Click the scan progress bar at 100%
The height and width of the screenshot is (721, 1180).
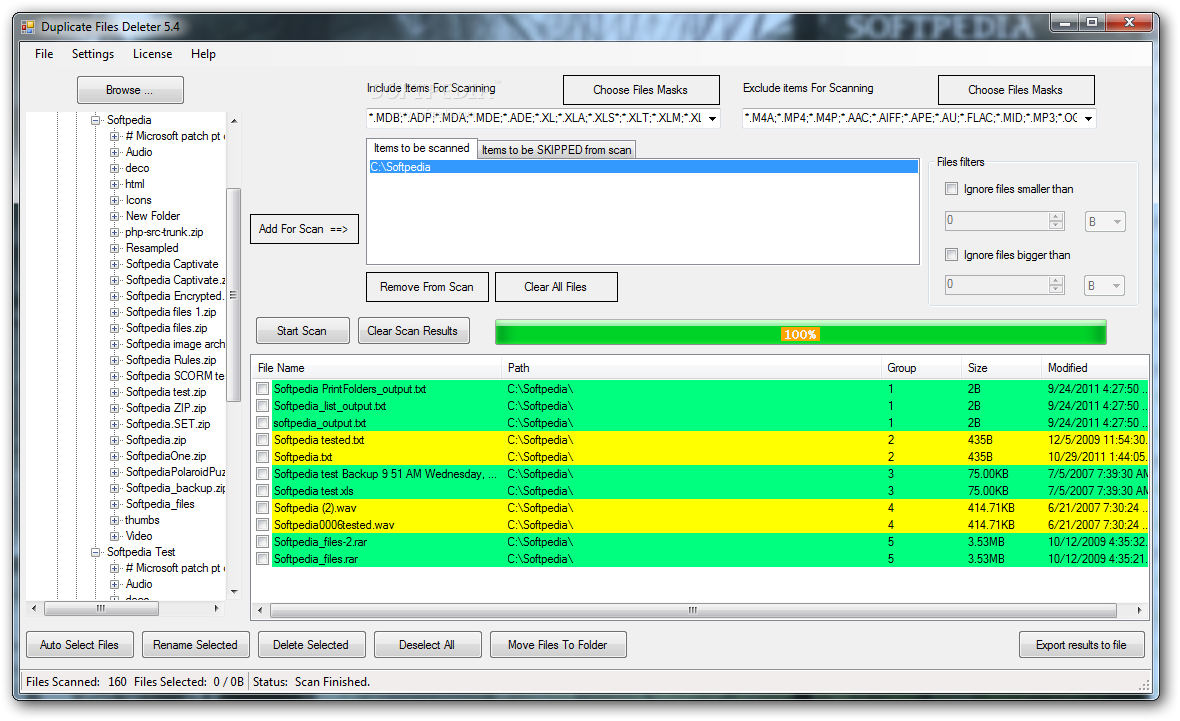801,333
